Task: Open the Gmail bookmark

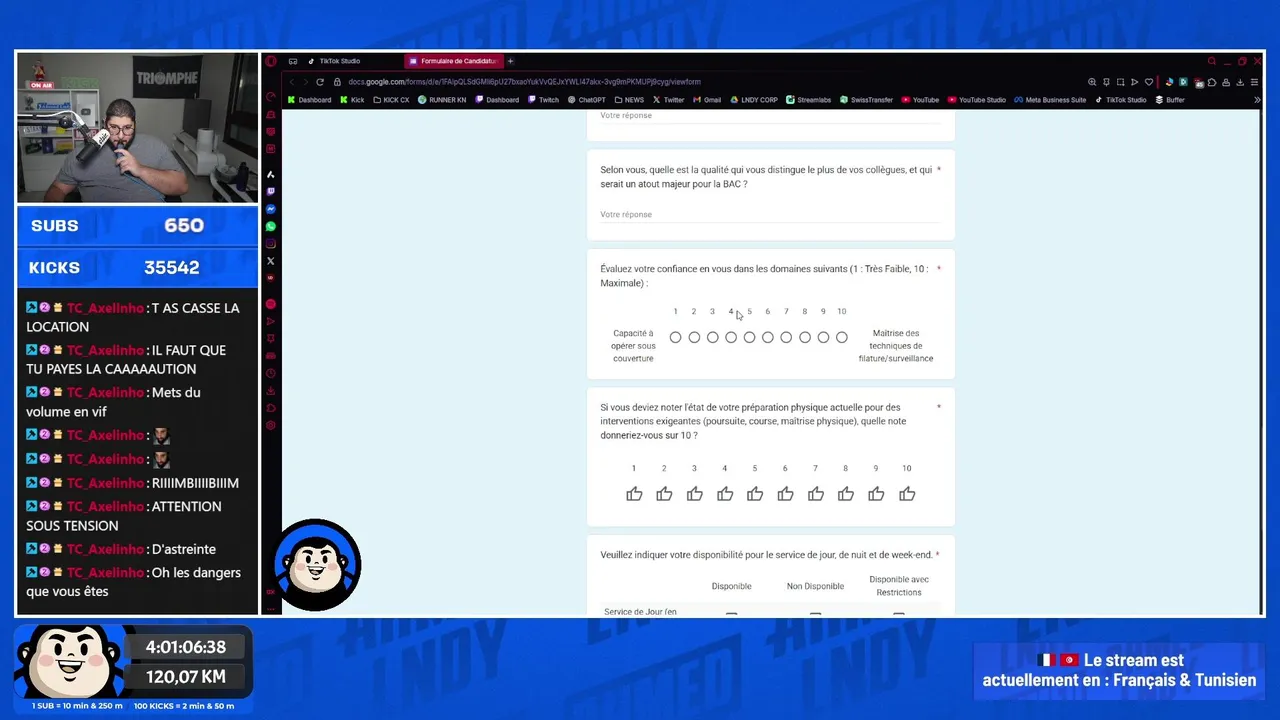Action: pos(707,100)
